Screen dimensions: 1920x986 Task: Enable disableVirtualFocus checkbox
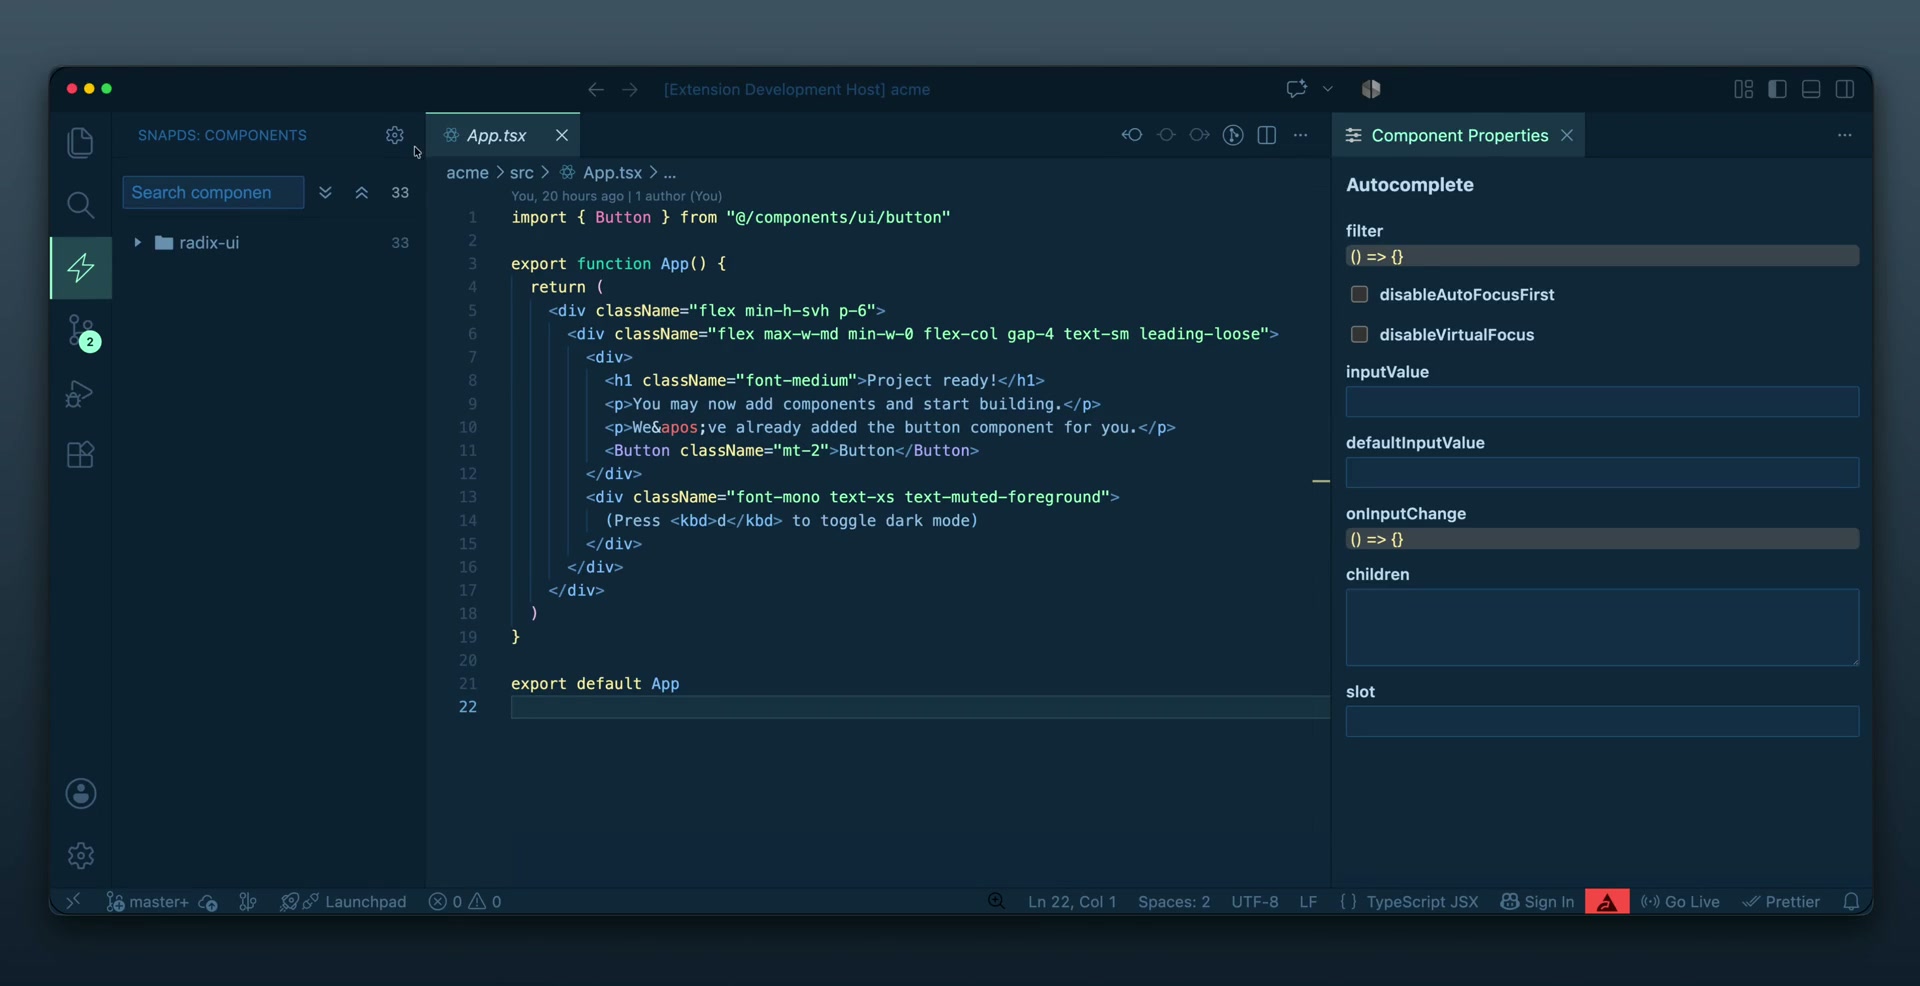1359,334
